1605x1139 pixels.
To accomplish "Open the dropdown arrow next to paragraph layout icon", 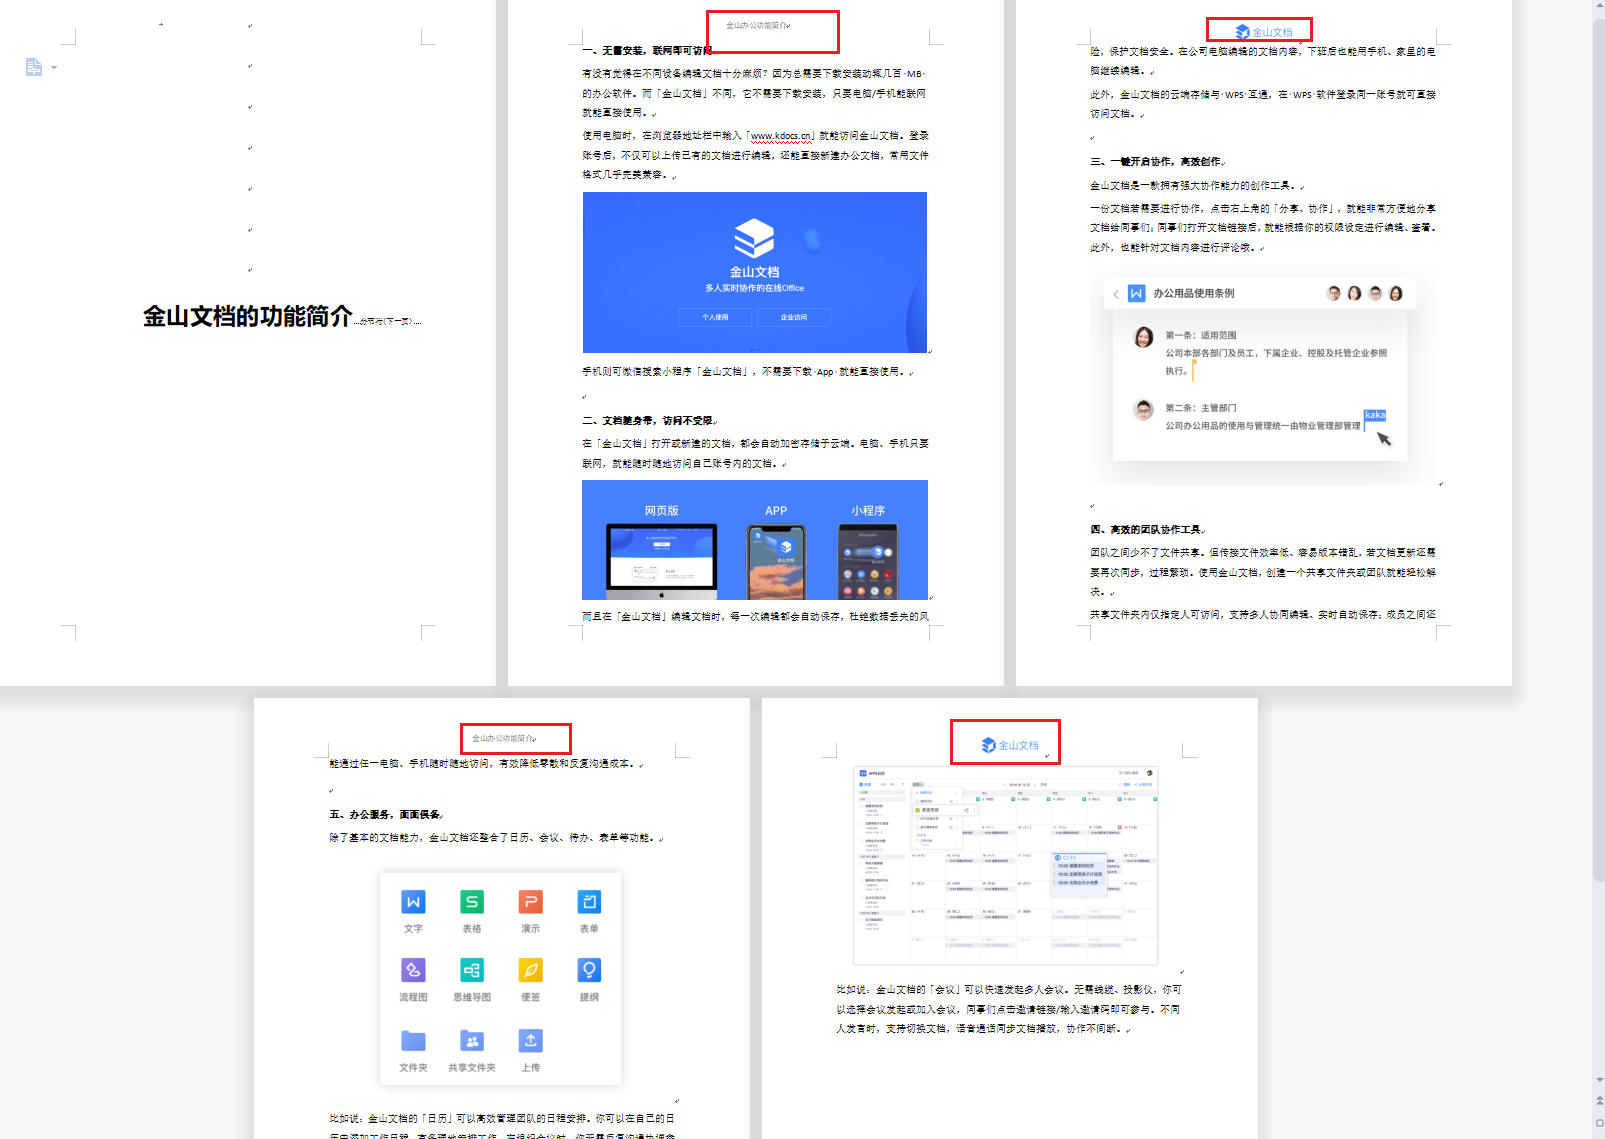I will [54, 68].
